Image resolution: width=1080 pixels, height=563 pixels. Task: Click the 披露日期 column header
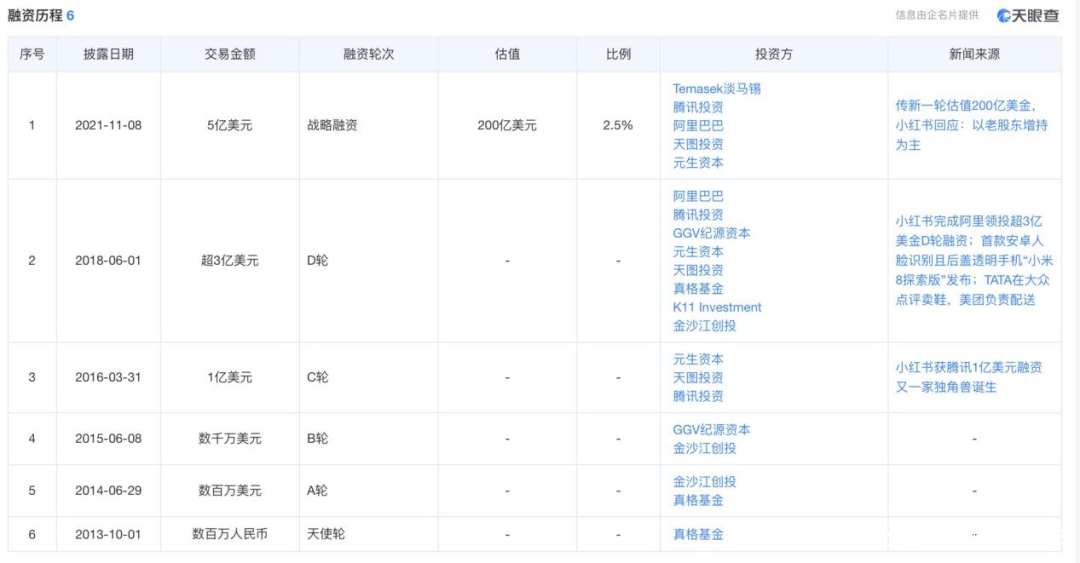click(108, 54)
